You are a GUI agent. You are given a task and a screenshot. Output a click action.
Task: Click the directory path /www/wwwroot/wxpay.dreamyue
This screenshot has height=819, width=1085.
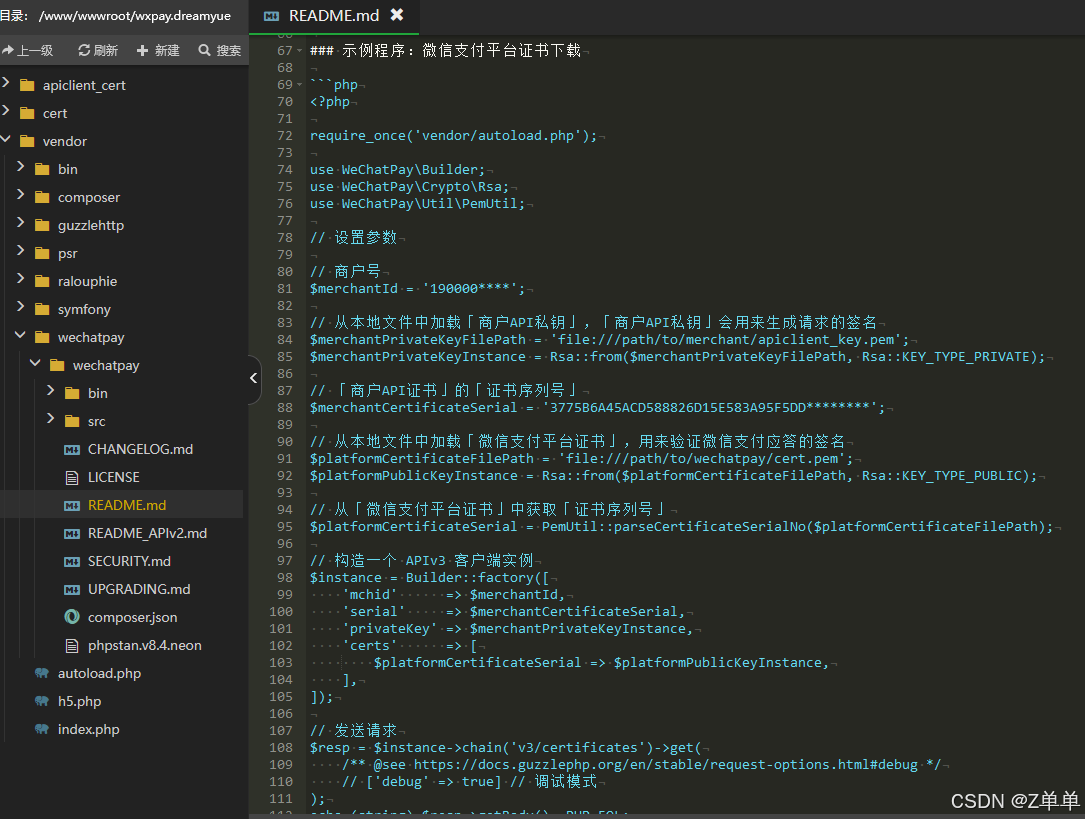[135, 16]
